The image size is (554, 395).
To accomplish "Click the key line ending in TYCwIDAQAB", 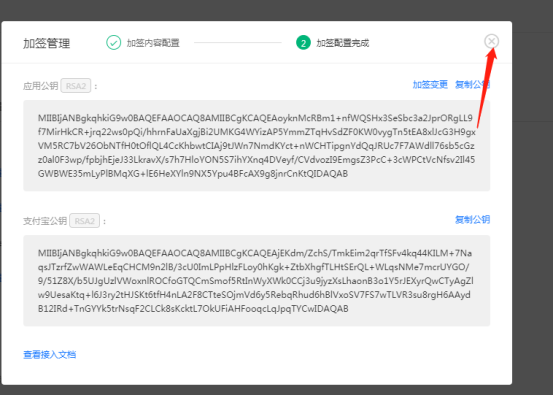I will click(x=193, y=308).
